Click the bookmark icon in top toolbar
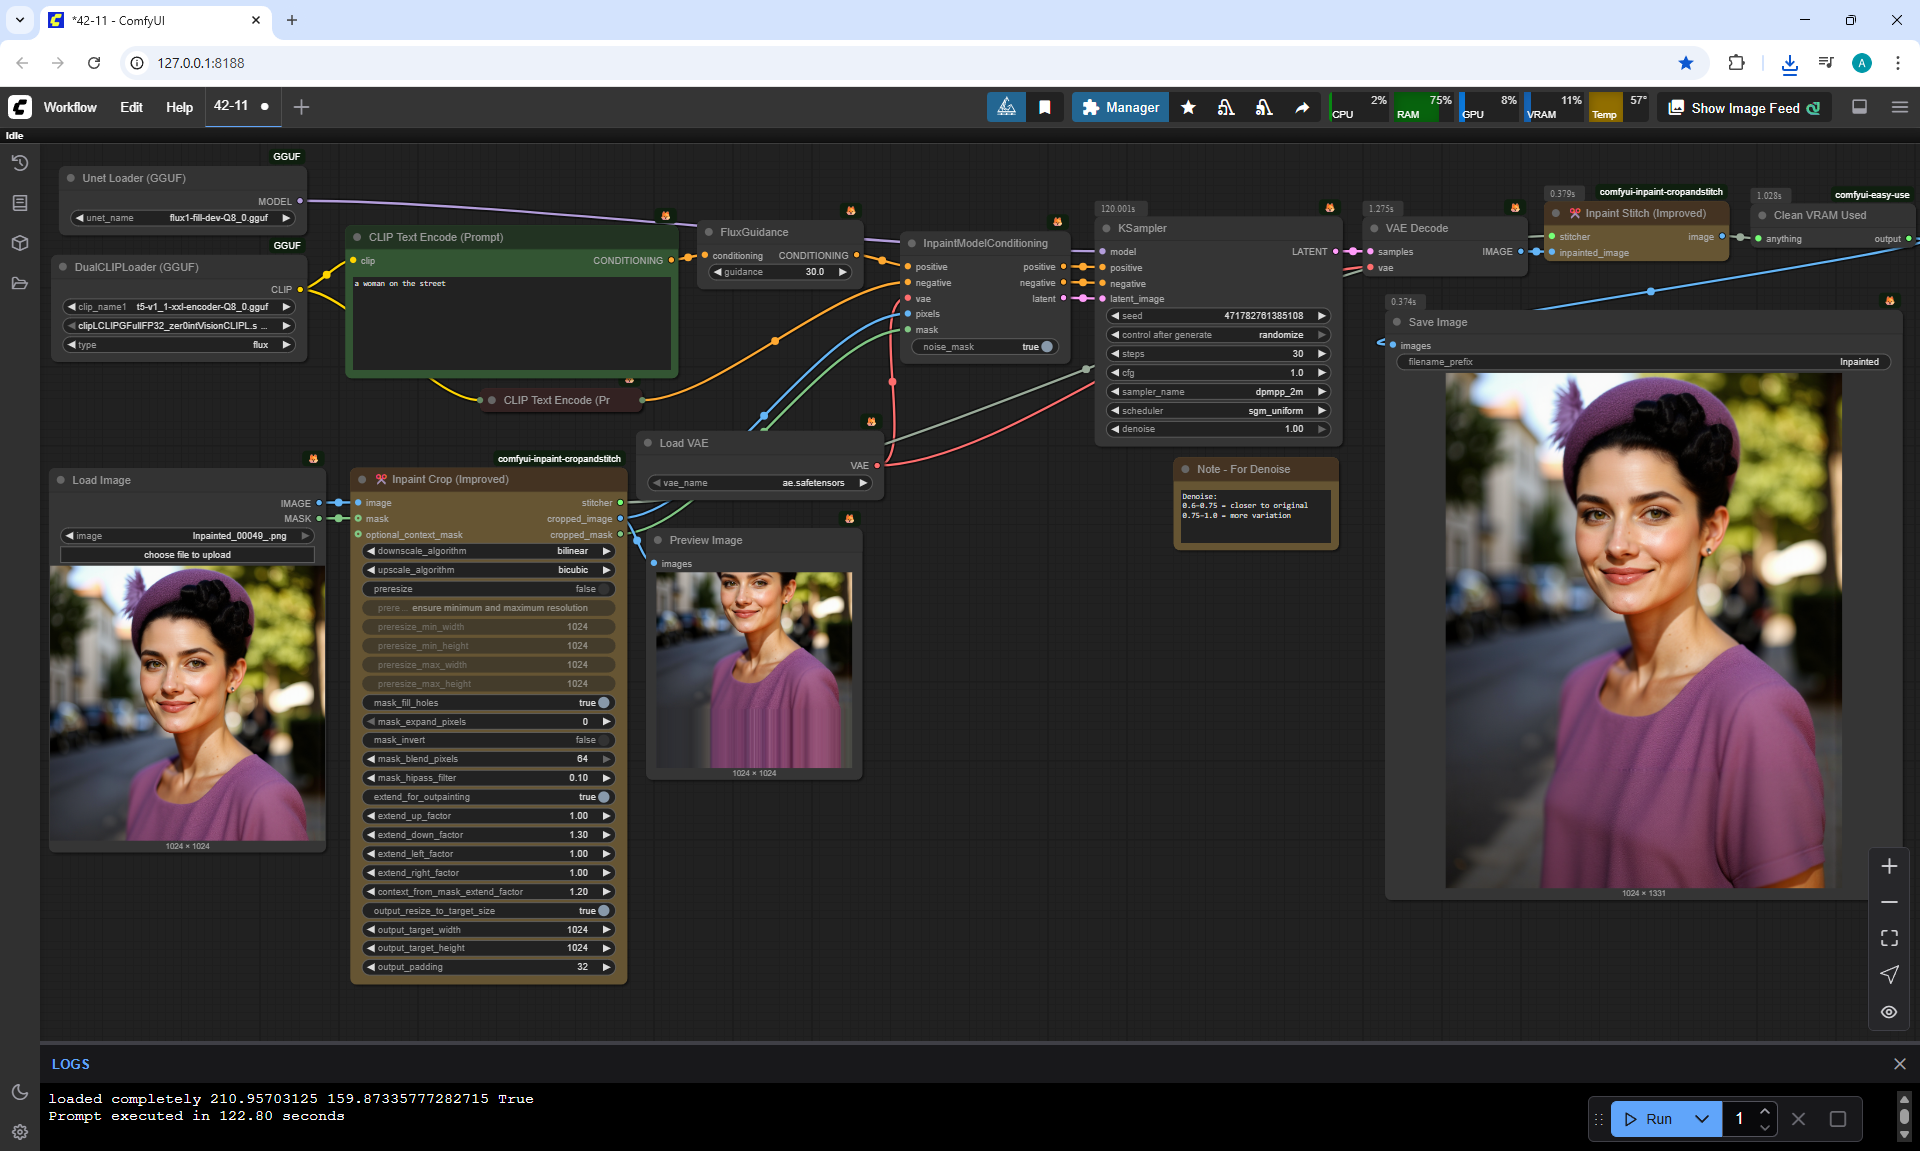 point(1045,107)
